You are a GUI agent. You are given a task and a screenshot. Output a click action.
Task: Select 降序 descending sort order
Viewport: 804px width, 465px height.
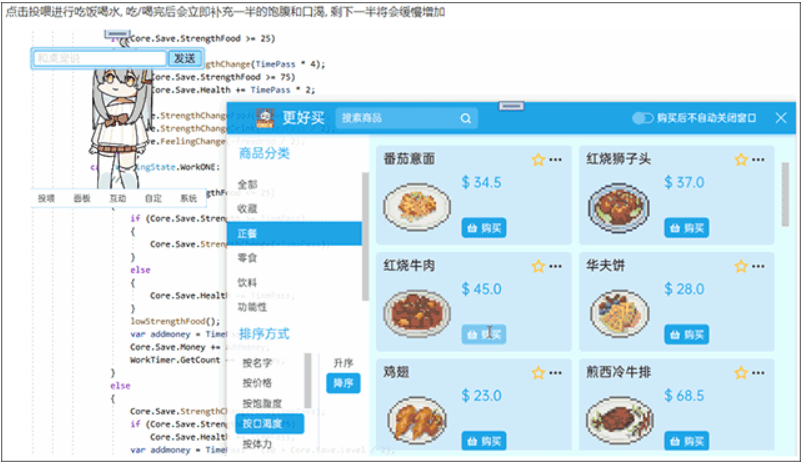click(343, 382)
